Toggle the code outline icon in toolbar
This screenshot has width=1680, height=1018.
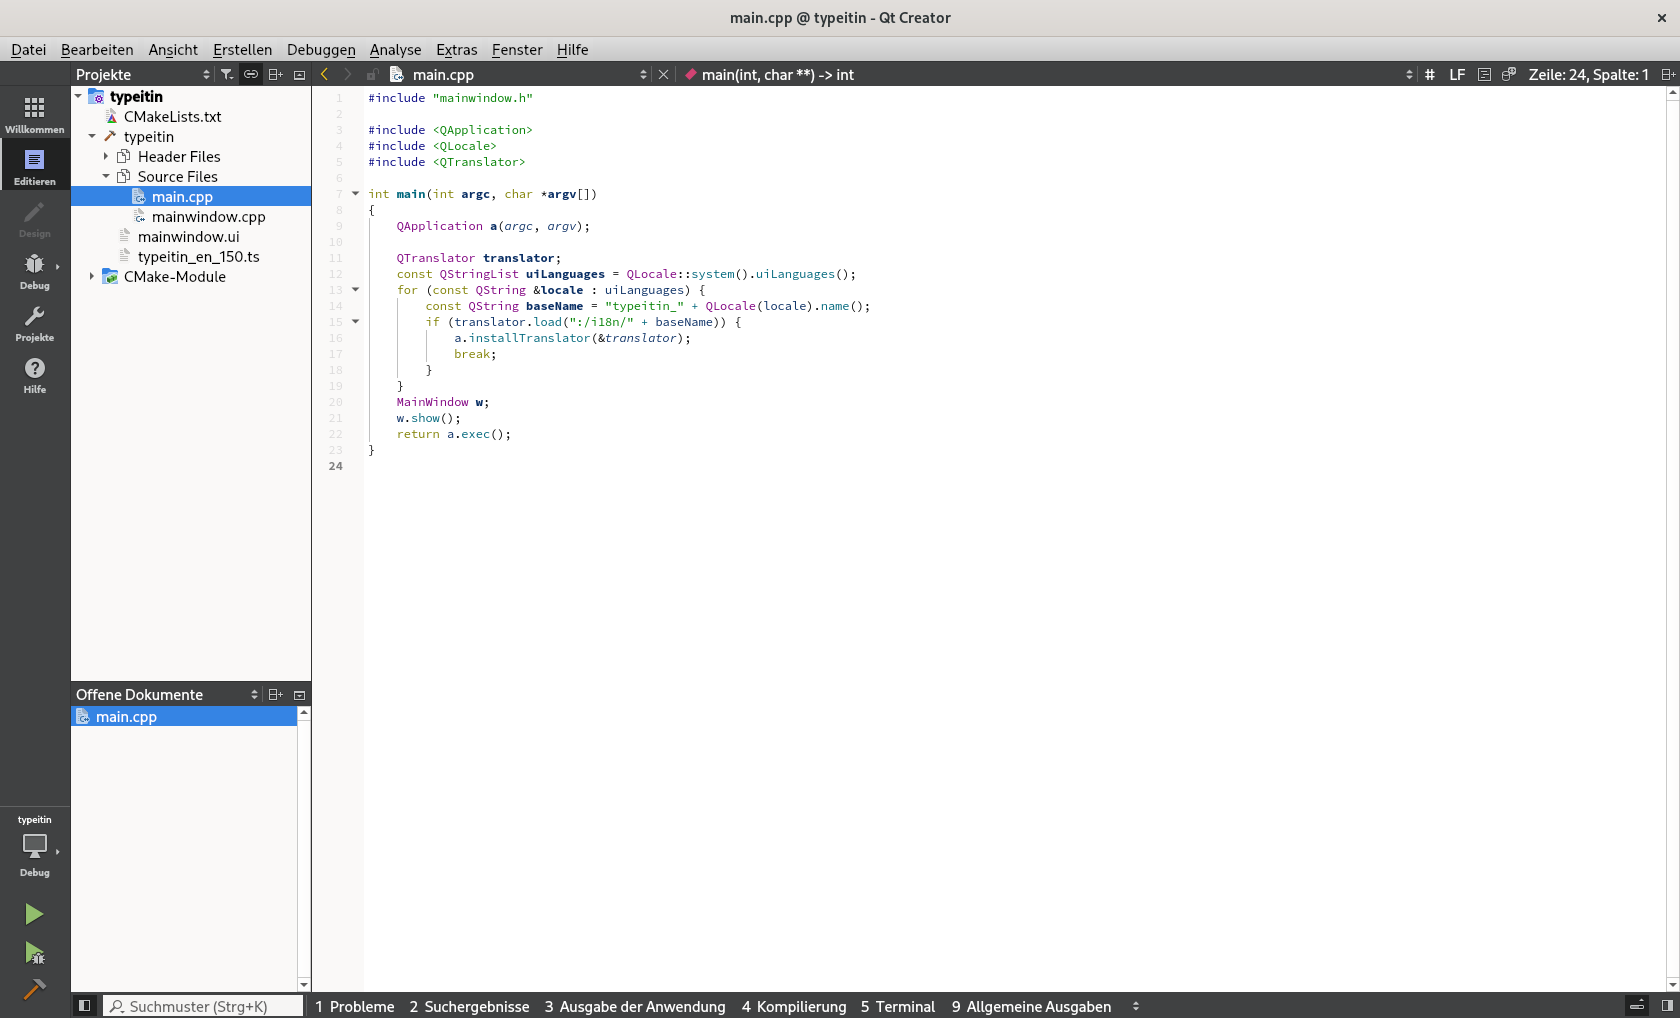point(1484,74)
